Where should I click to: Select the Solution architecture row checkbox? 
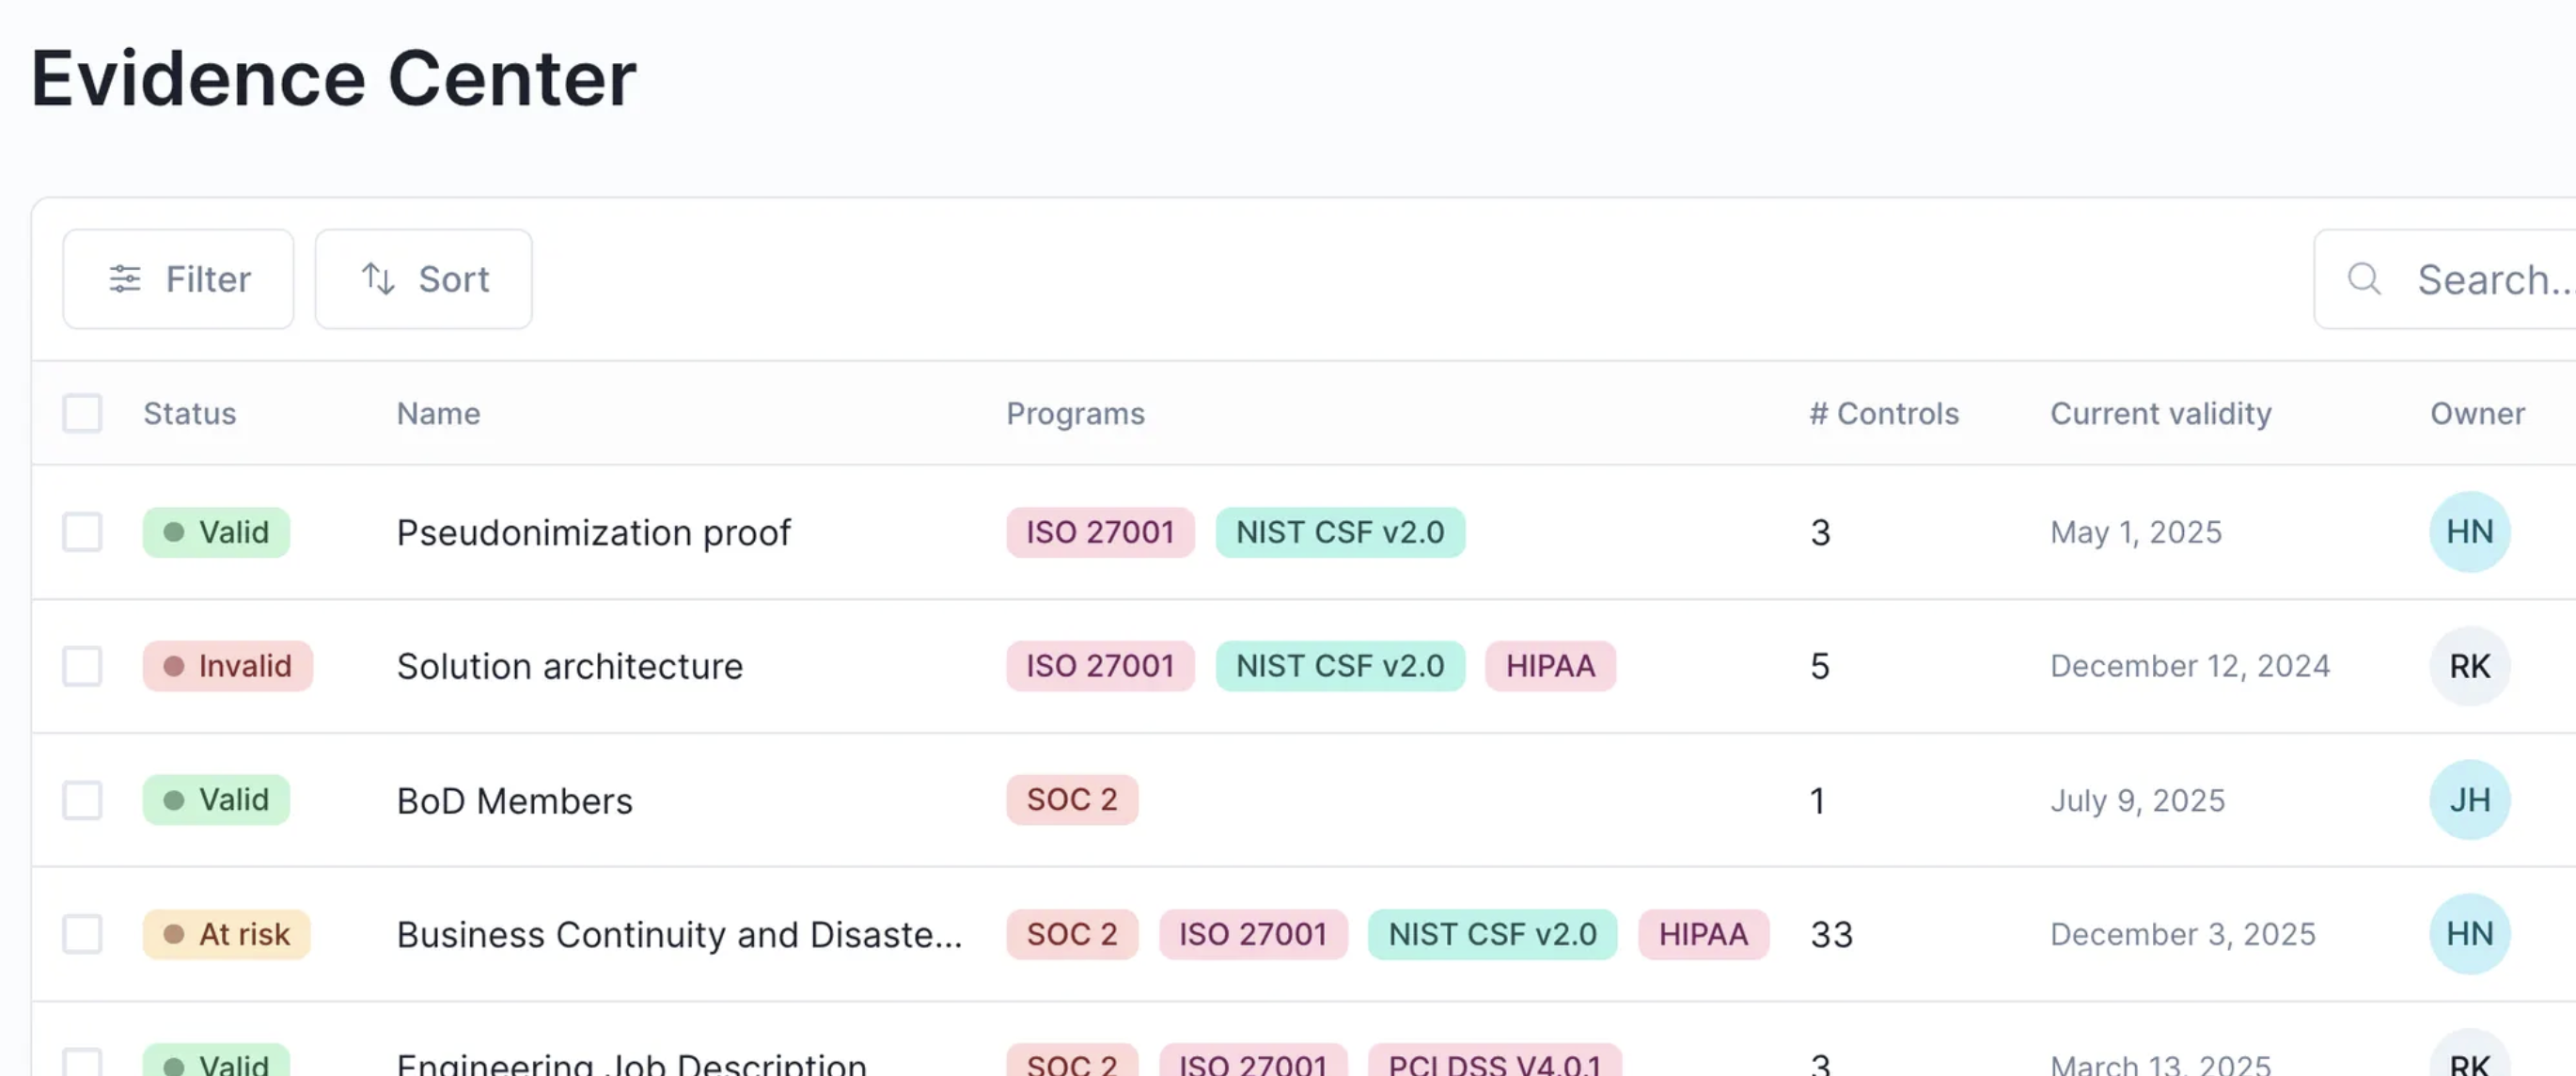coord(82,666)
